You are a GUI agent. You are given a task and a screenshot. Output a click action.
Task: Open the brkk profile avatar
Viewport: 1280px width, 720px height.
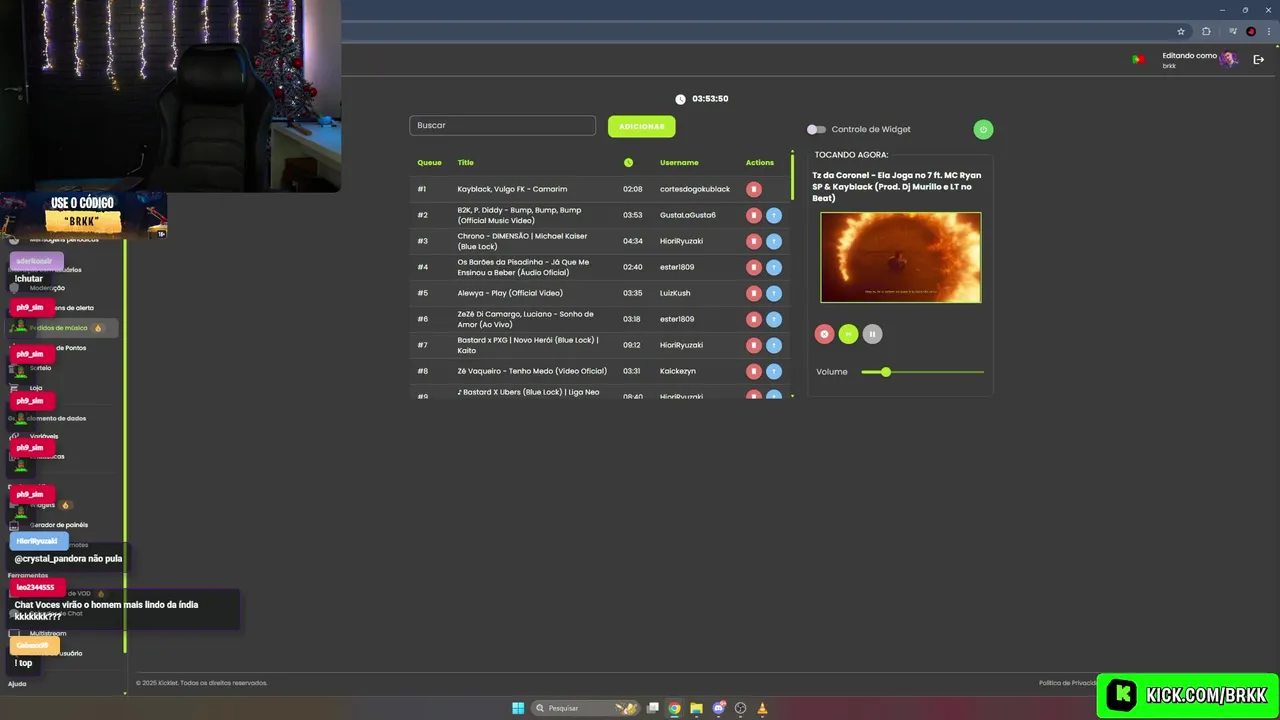pos(1228,59)
